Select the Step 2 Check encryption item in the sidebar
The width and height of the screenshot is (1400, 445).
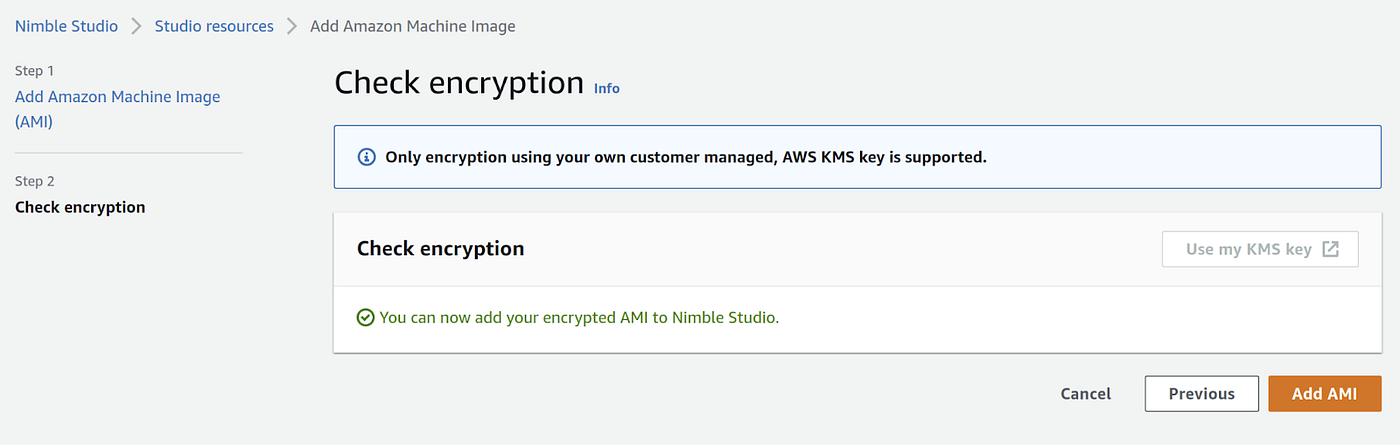(80, 207)
